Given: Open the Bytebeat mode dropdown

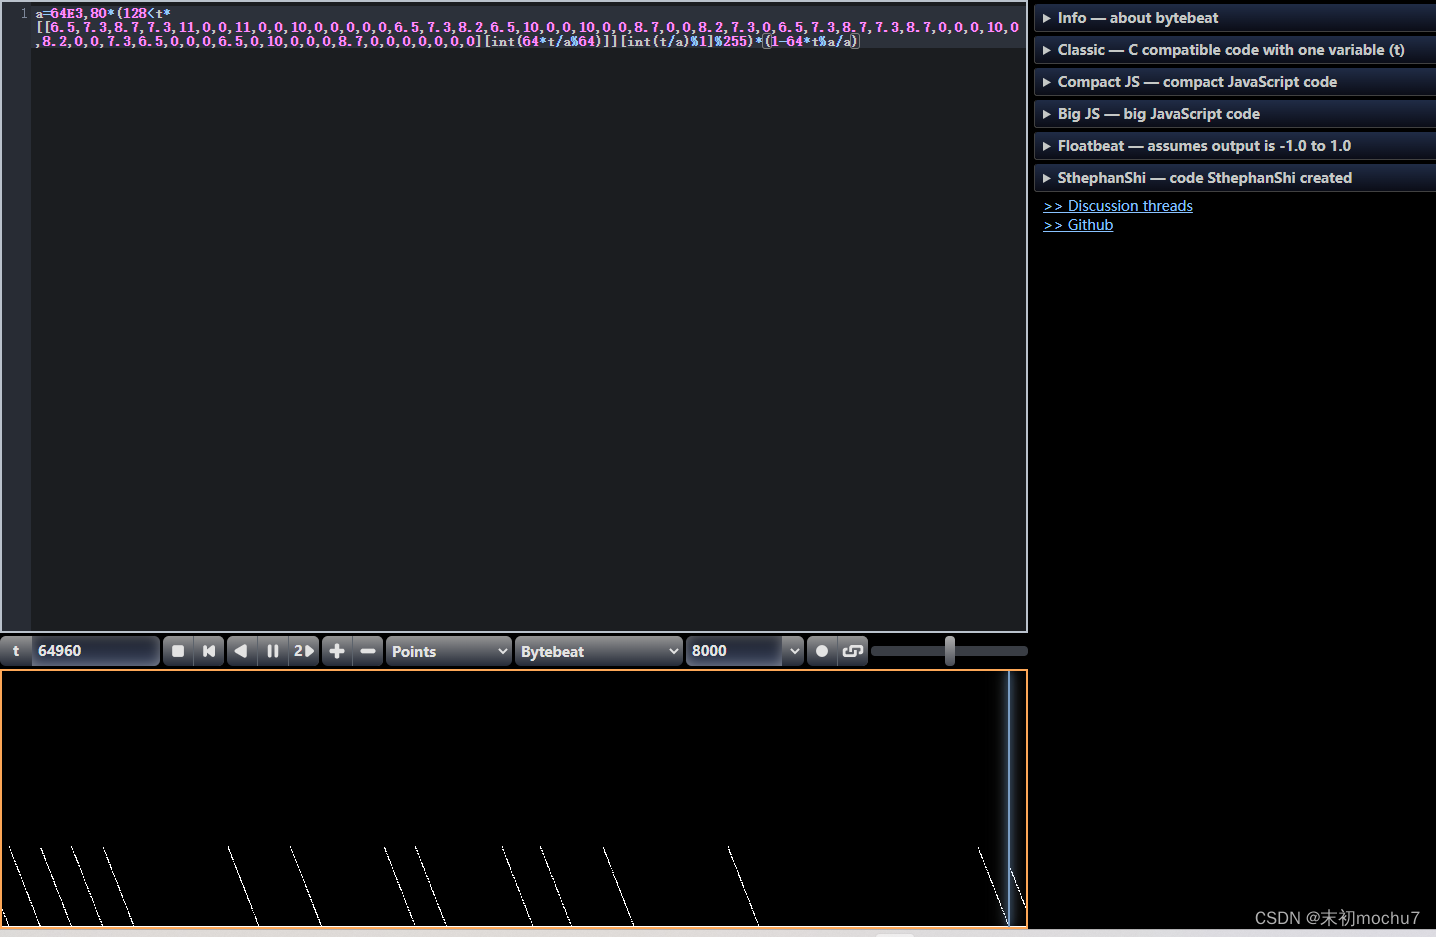Looking at the screenshot, I should pos(599,651).
